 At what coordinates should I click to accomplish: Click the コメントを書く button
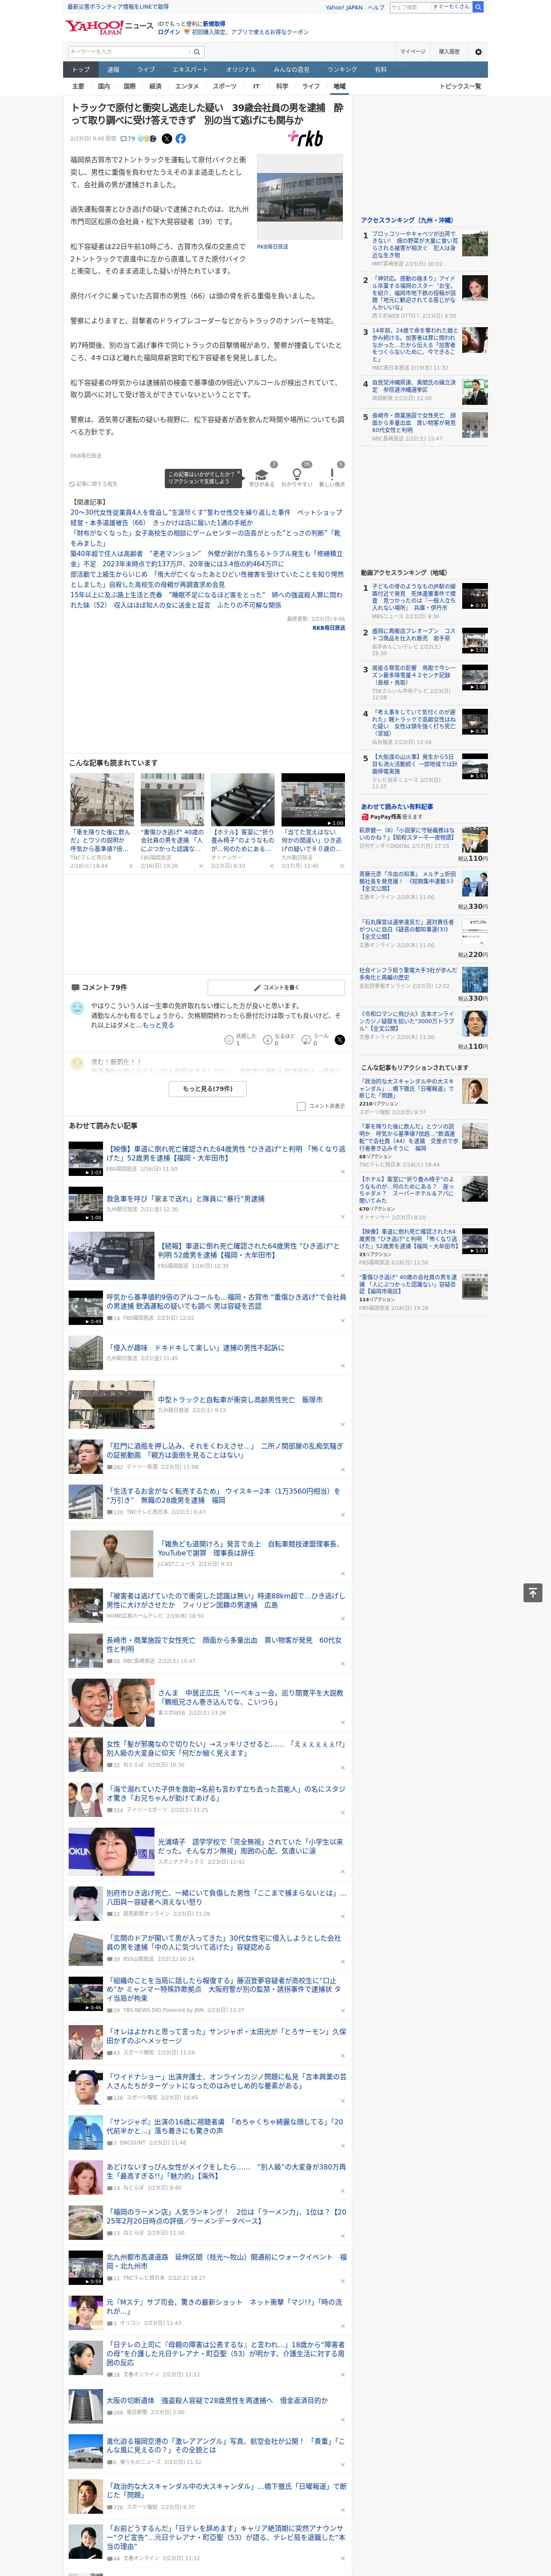[x=276, y=987]
